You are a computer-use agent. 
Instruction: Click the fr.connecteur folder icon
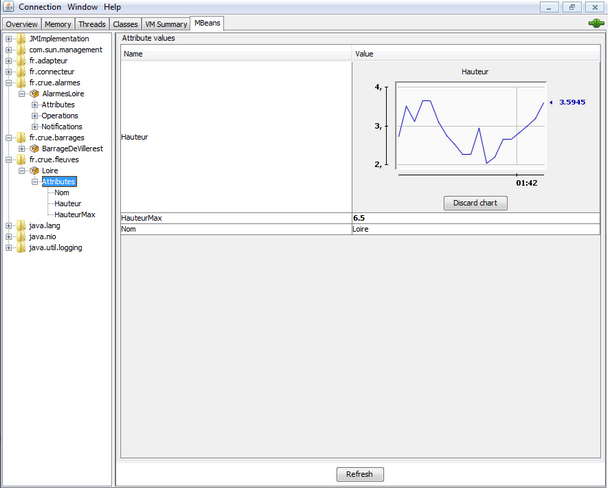coord(21,71)
